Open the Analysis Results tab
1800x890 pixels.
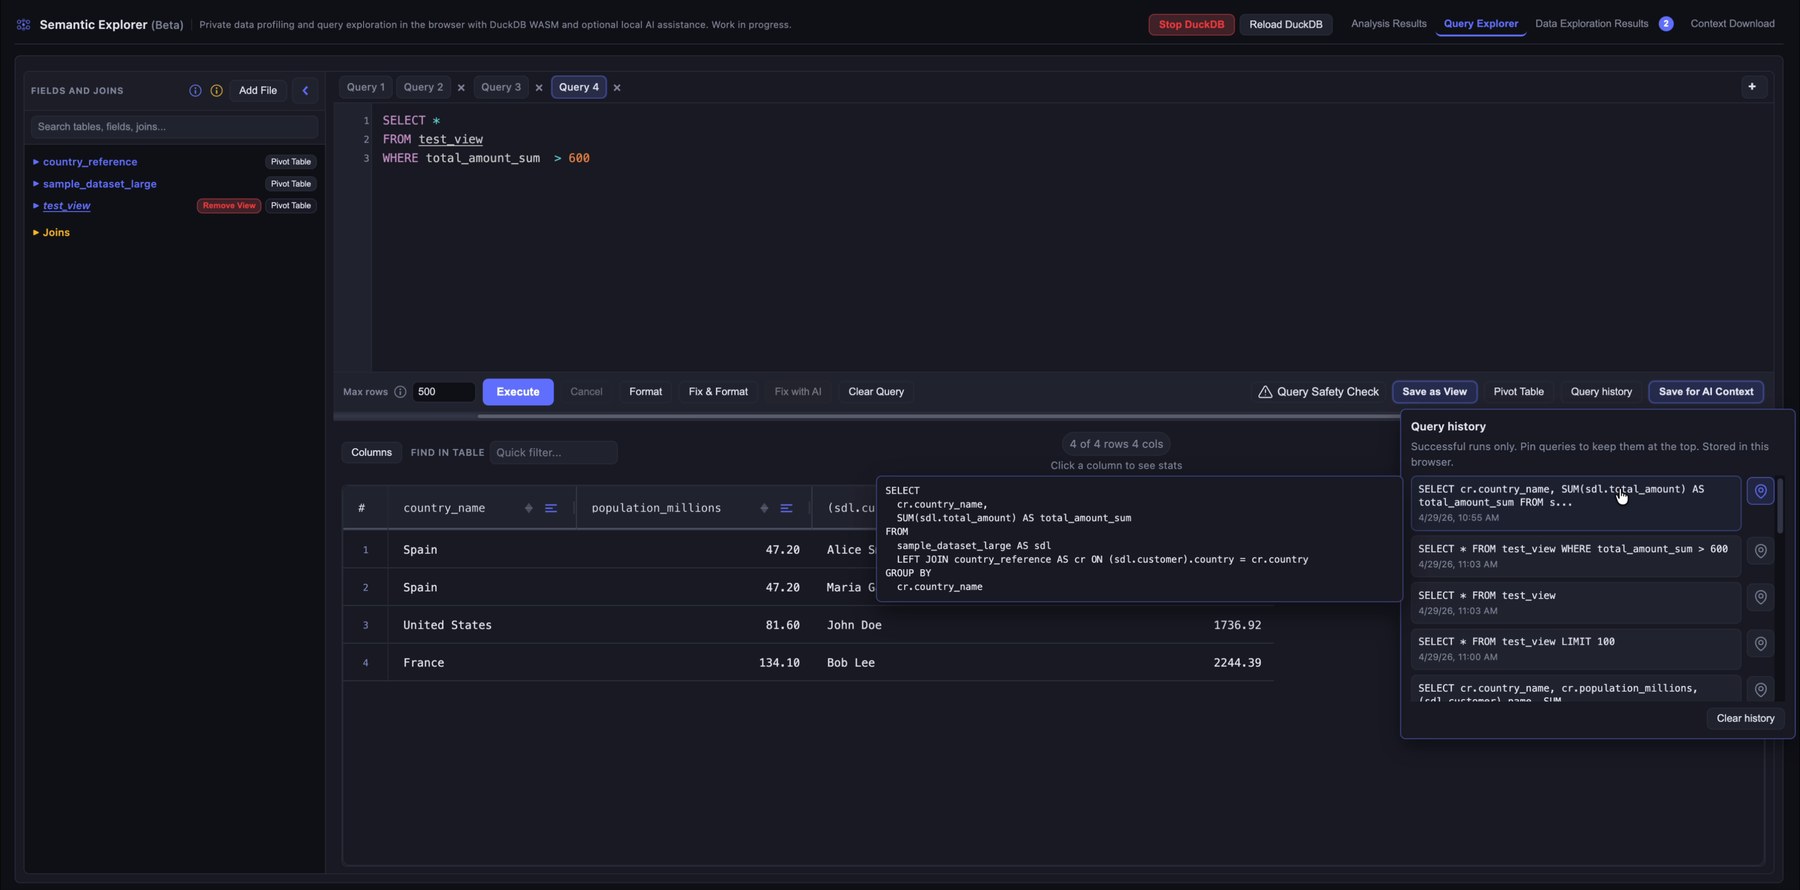(1388, 24)
